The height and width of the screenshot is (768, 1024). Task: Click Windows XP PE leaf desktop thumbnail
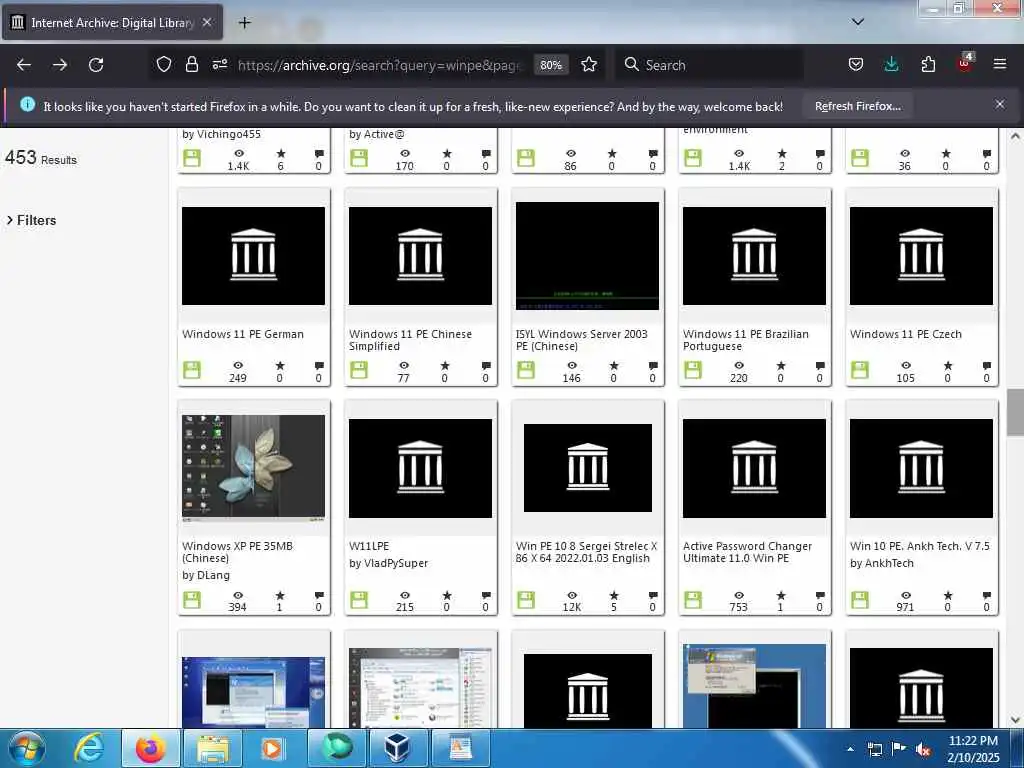coord(253,468)
